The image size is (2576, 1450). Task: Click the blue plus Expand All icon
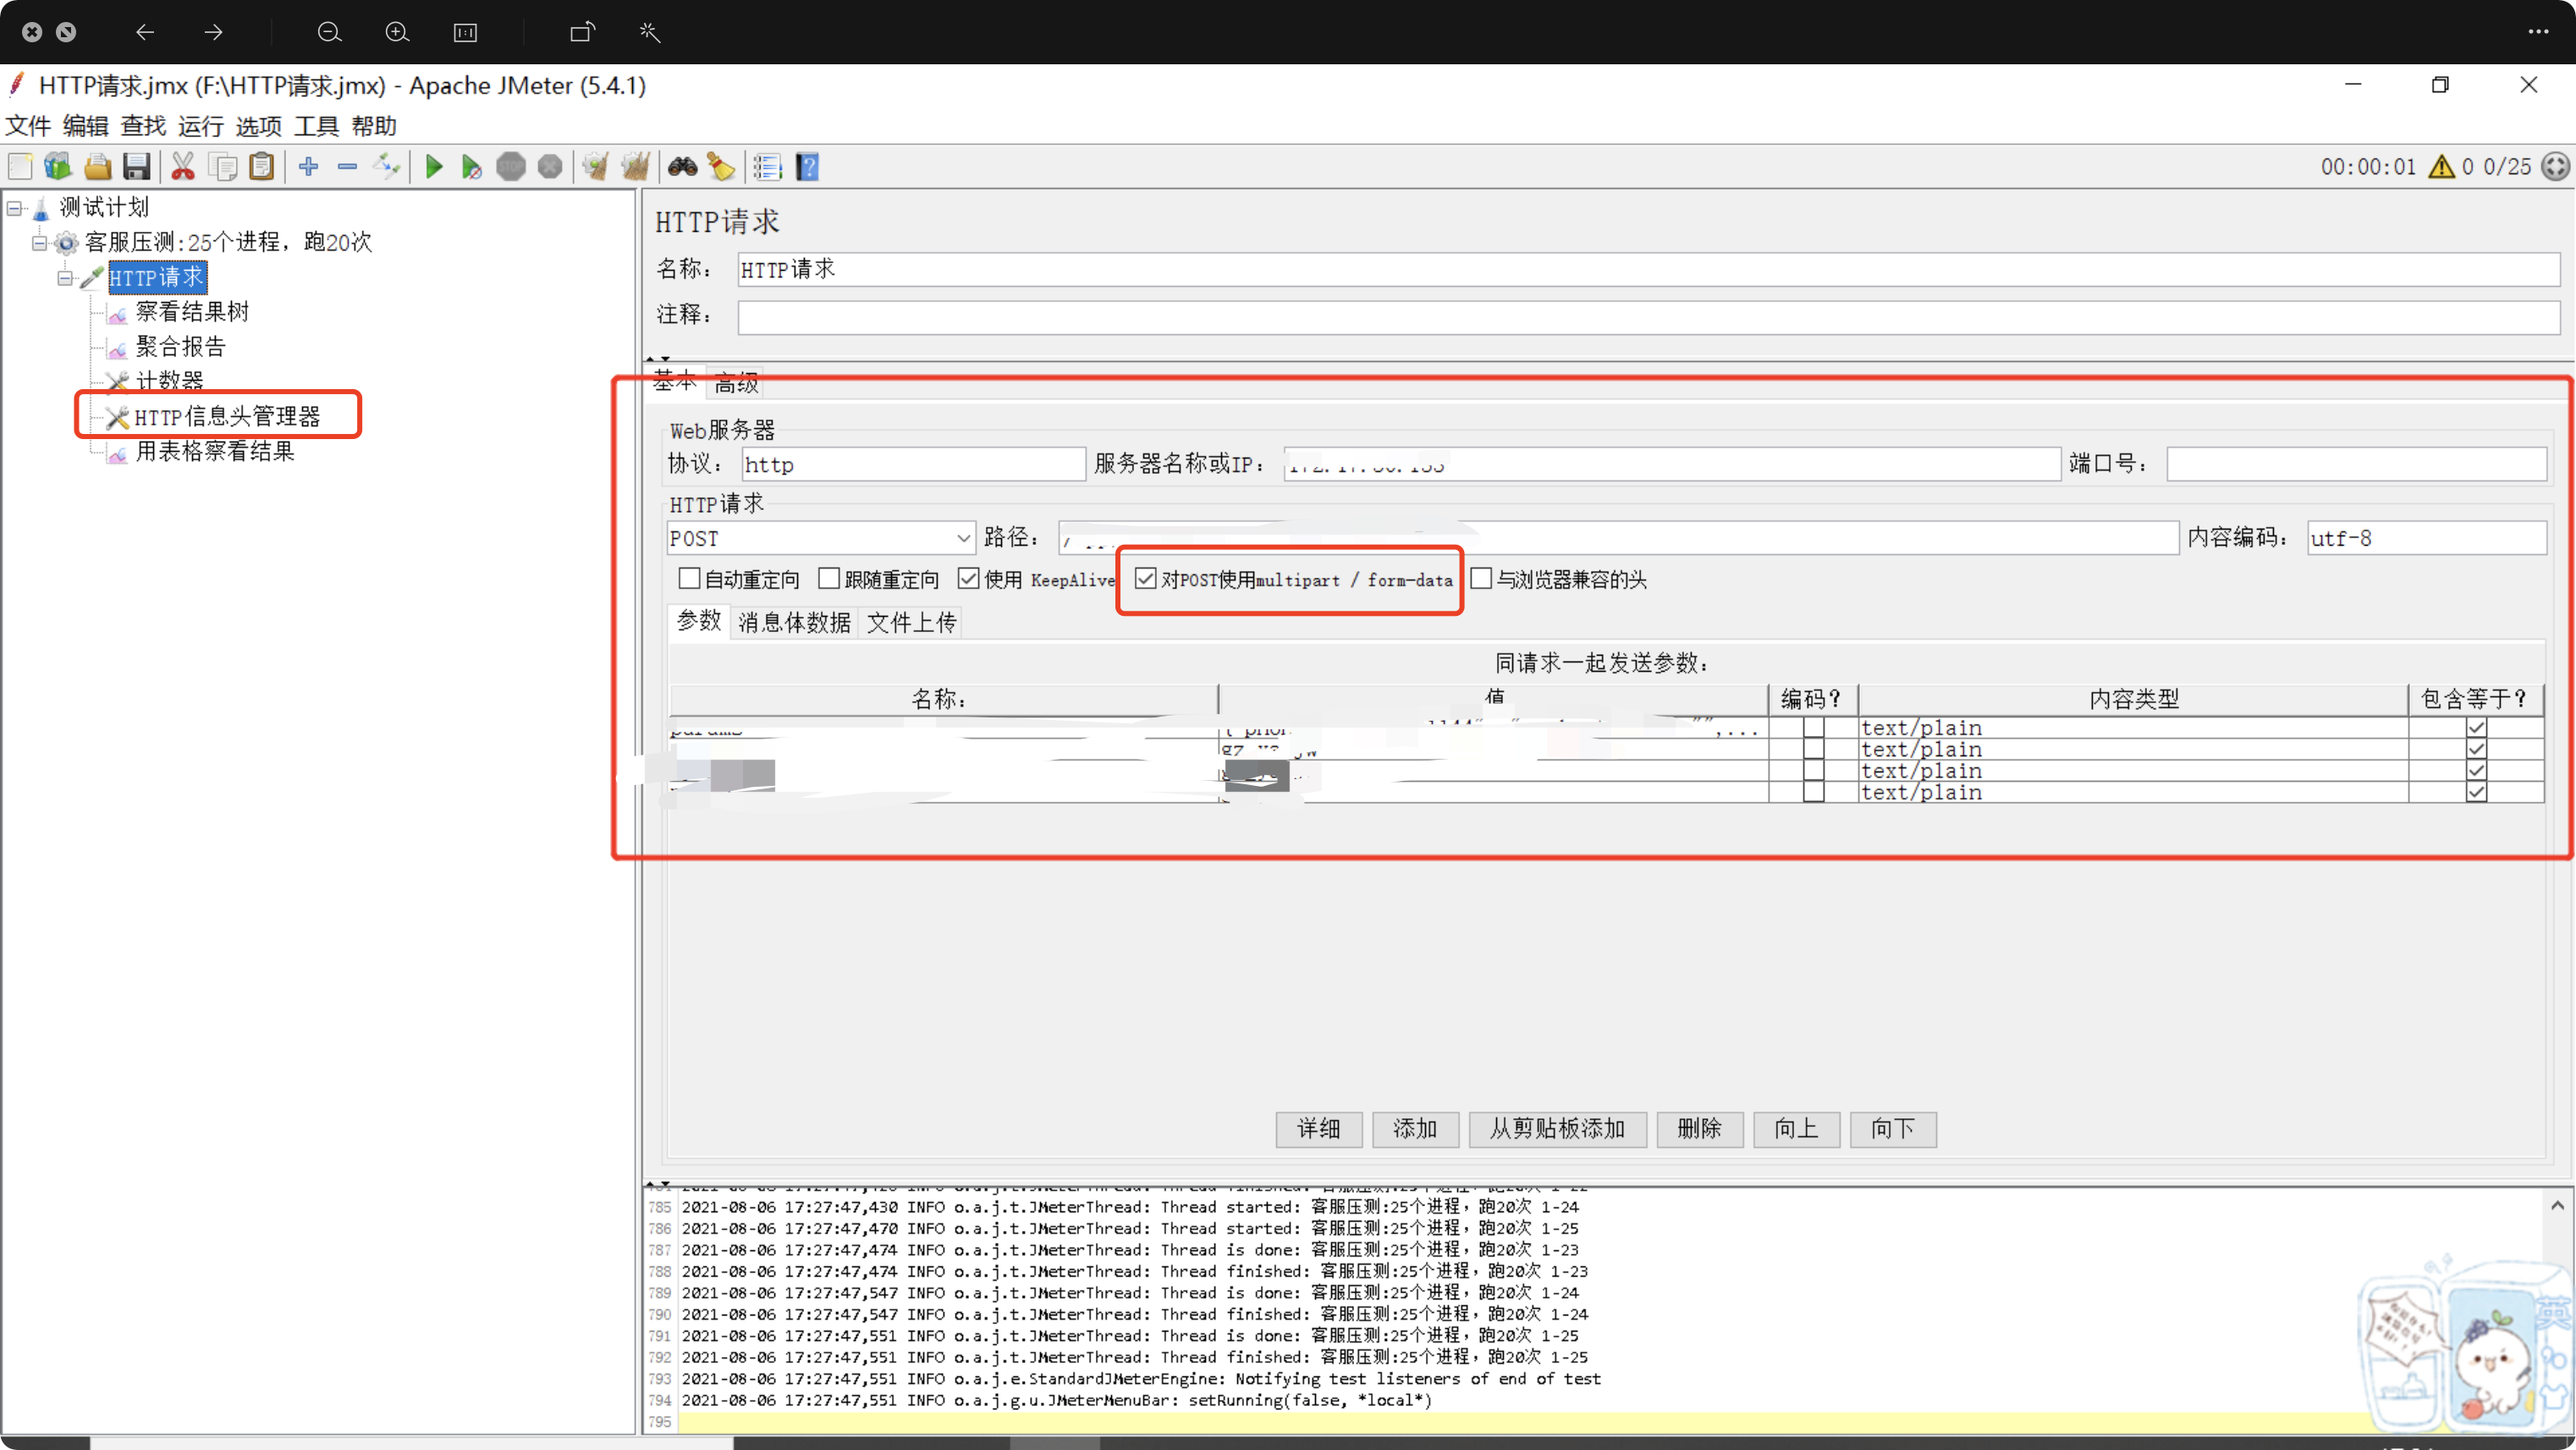tap(308, 166)
